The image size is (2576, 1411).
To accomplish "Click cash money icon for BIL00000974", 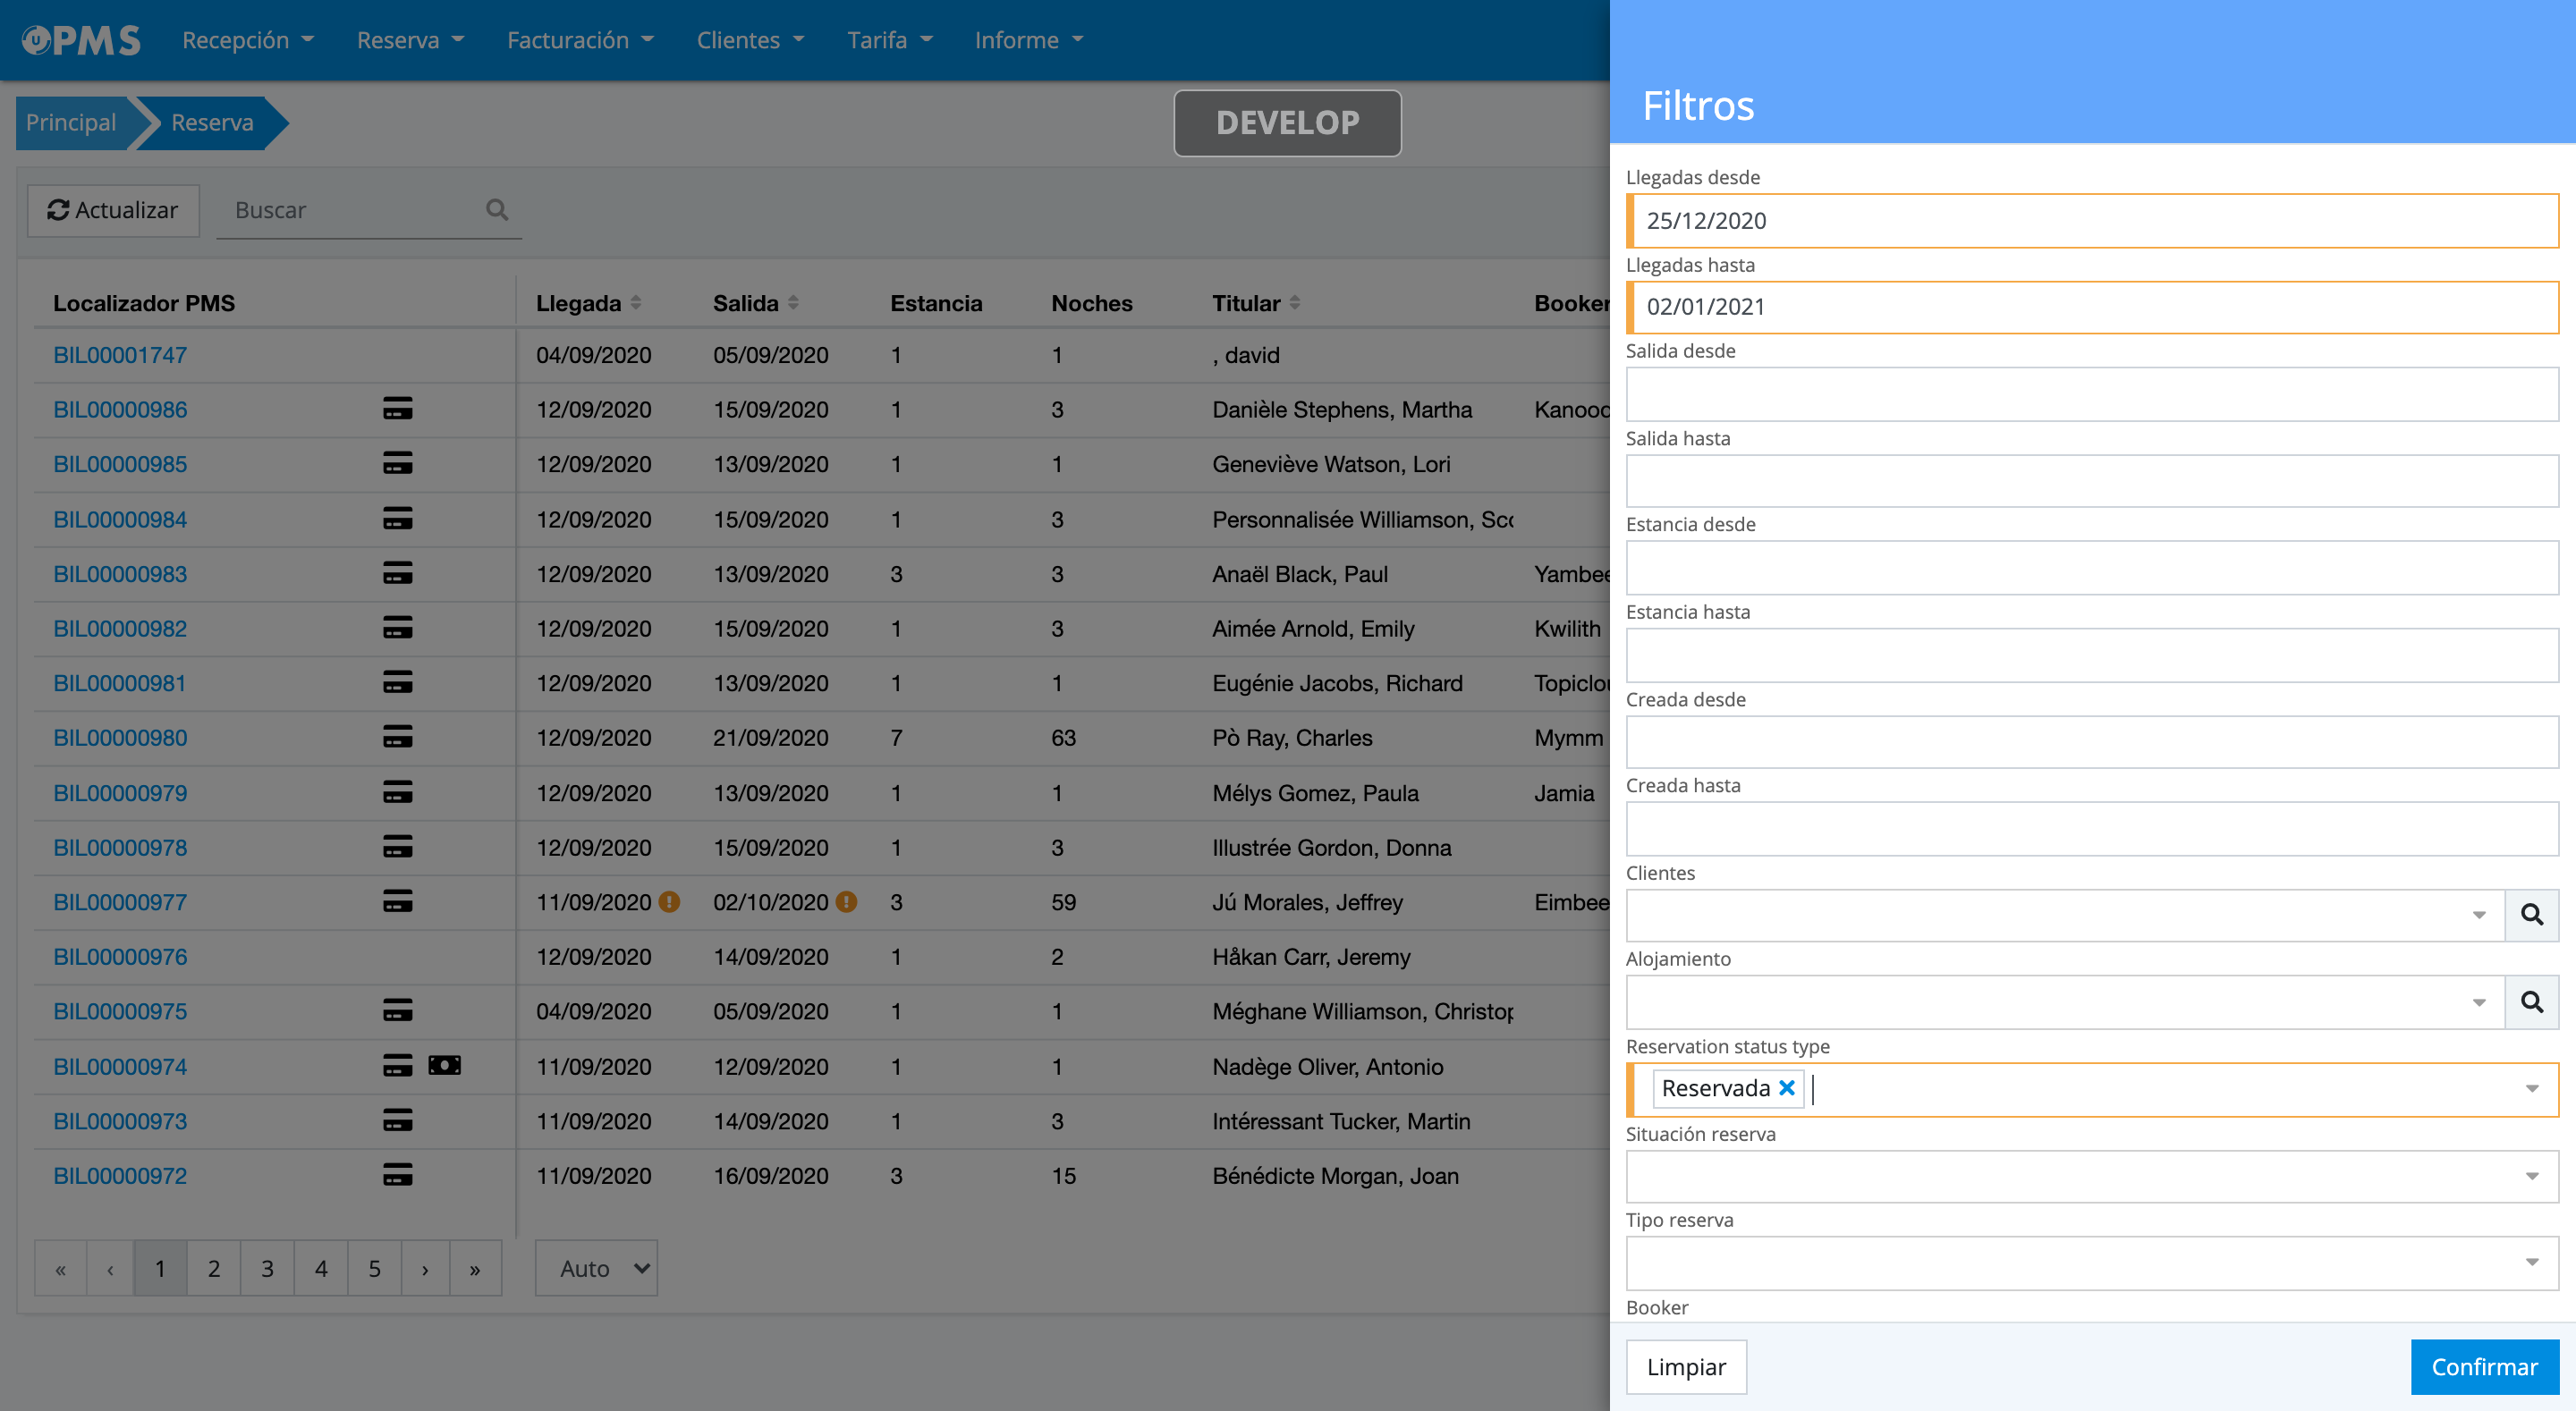I will (444, 1066).
